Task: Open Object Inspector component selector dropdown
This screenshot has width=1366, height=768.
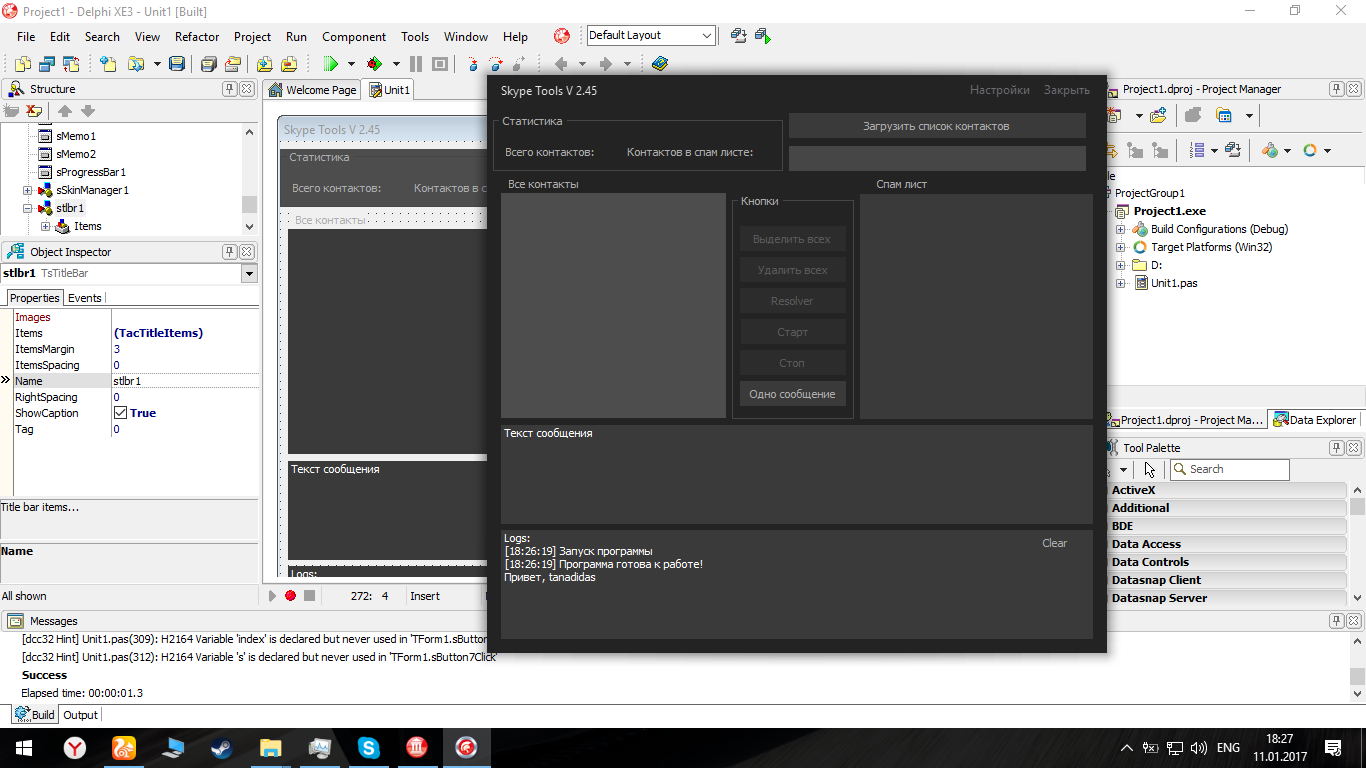Action: [x=249, y=274]
